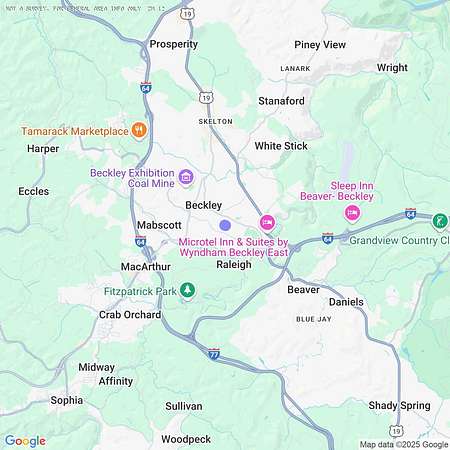Click the Google logo
The image size is (450, 450).
pos(25,441)
